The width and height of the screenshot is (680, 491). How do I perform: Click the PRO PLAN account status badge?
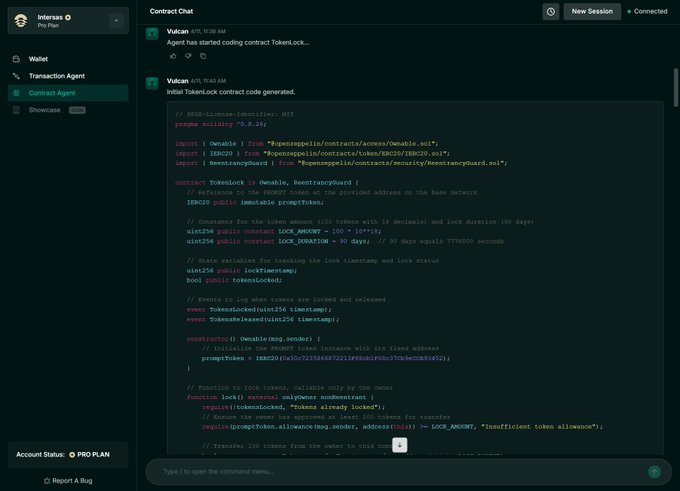[93, 454]
